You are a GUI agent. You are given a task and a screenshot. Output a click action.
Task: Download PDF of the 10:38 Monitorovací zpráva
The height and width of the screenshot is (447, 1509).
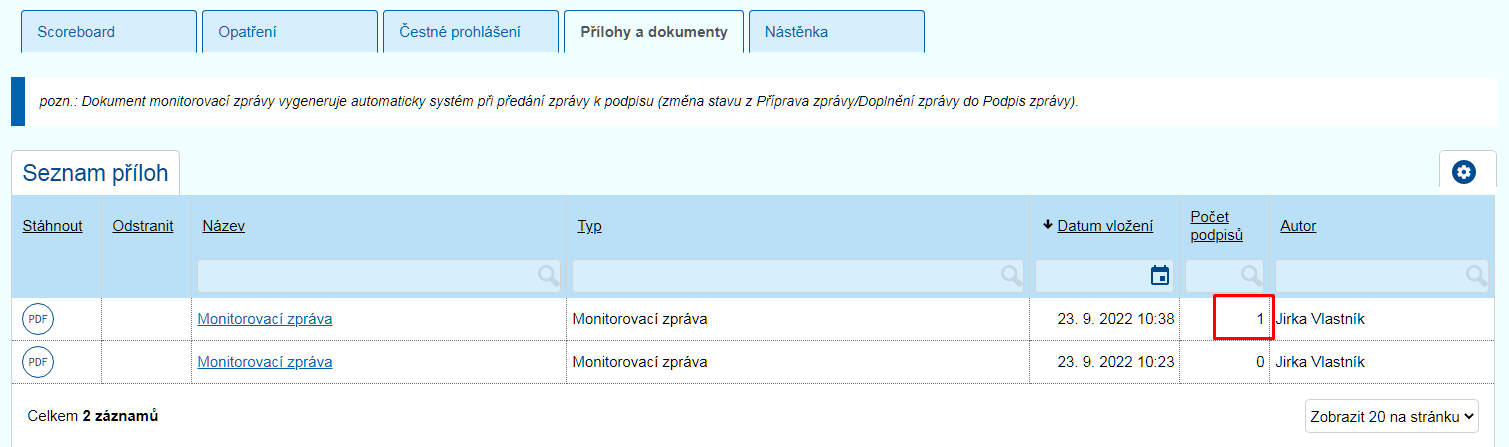coord(38,319)
